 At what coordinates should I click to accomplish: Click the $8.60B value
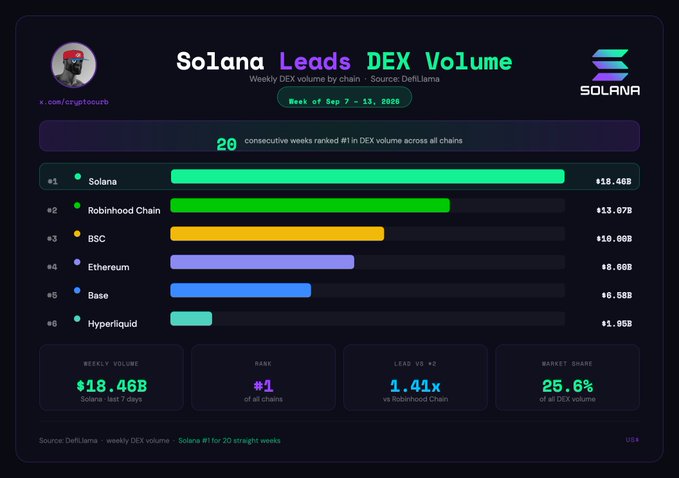(617, 267)
